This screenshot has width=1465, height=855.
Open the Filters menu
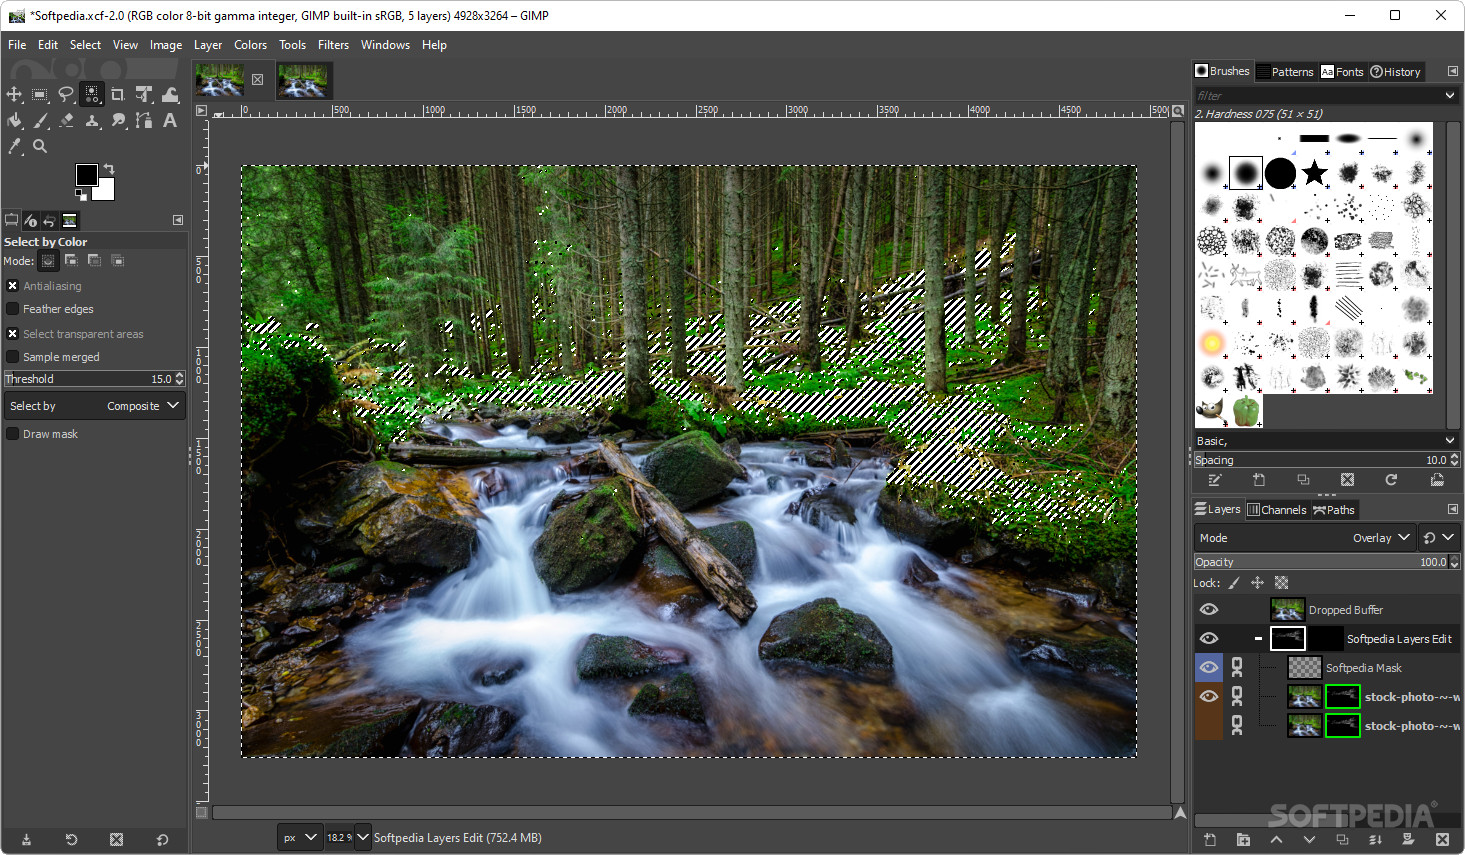pos(333,45)
